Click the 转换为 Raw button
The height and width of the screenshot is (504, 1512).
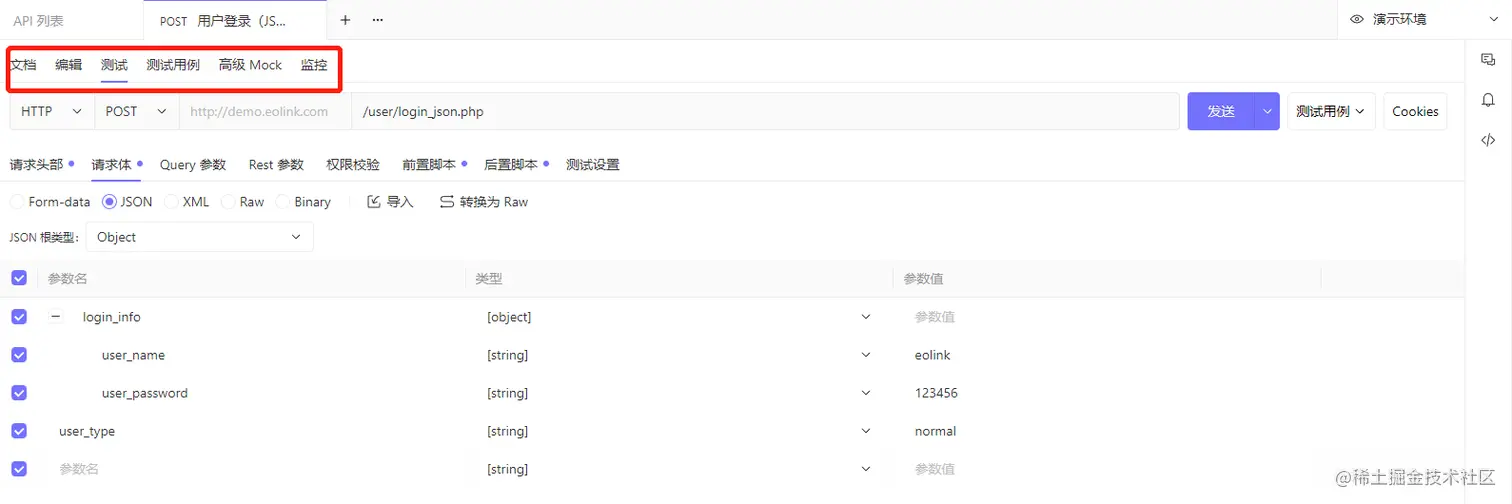pyautogui.click(x=484, y=202)
